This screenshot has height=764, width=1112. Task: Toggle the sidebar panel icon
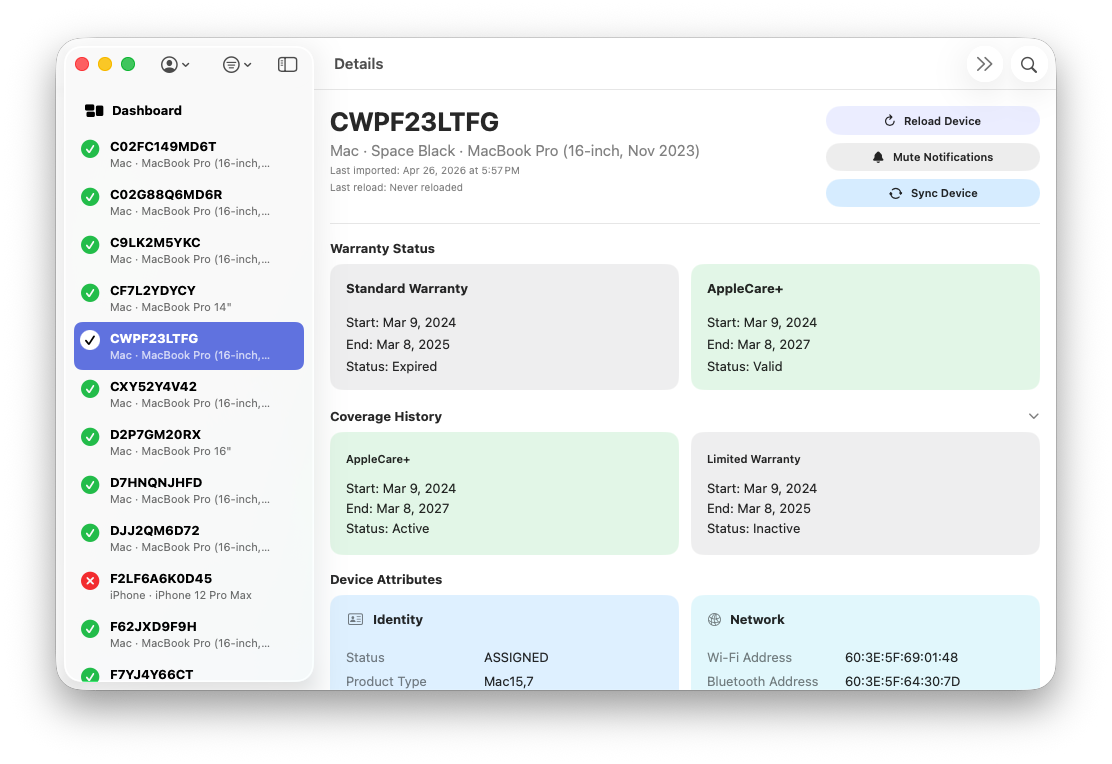pos(287,65)
